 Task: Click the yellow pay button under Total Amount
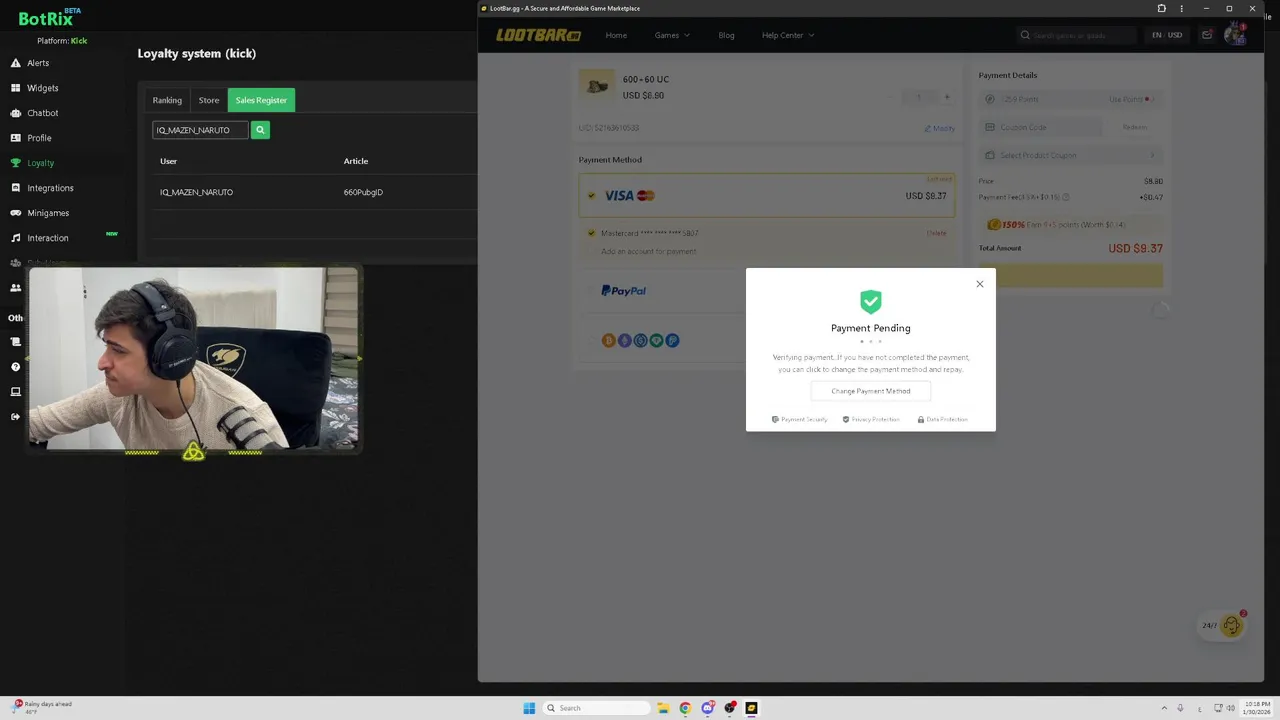[1070, 276]
